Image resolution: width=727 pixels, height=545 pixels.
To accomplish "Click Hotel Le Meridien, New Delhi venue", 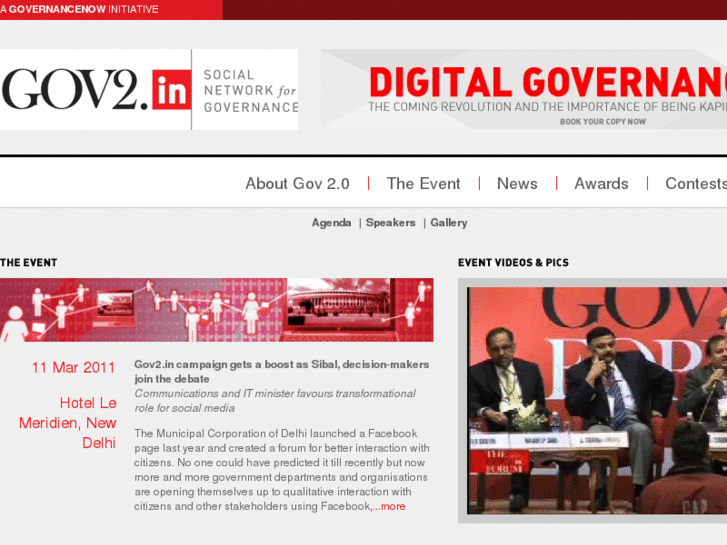I will click(68, 423).
